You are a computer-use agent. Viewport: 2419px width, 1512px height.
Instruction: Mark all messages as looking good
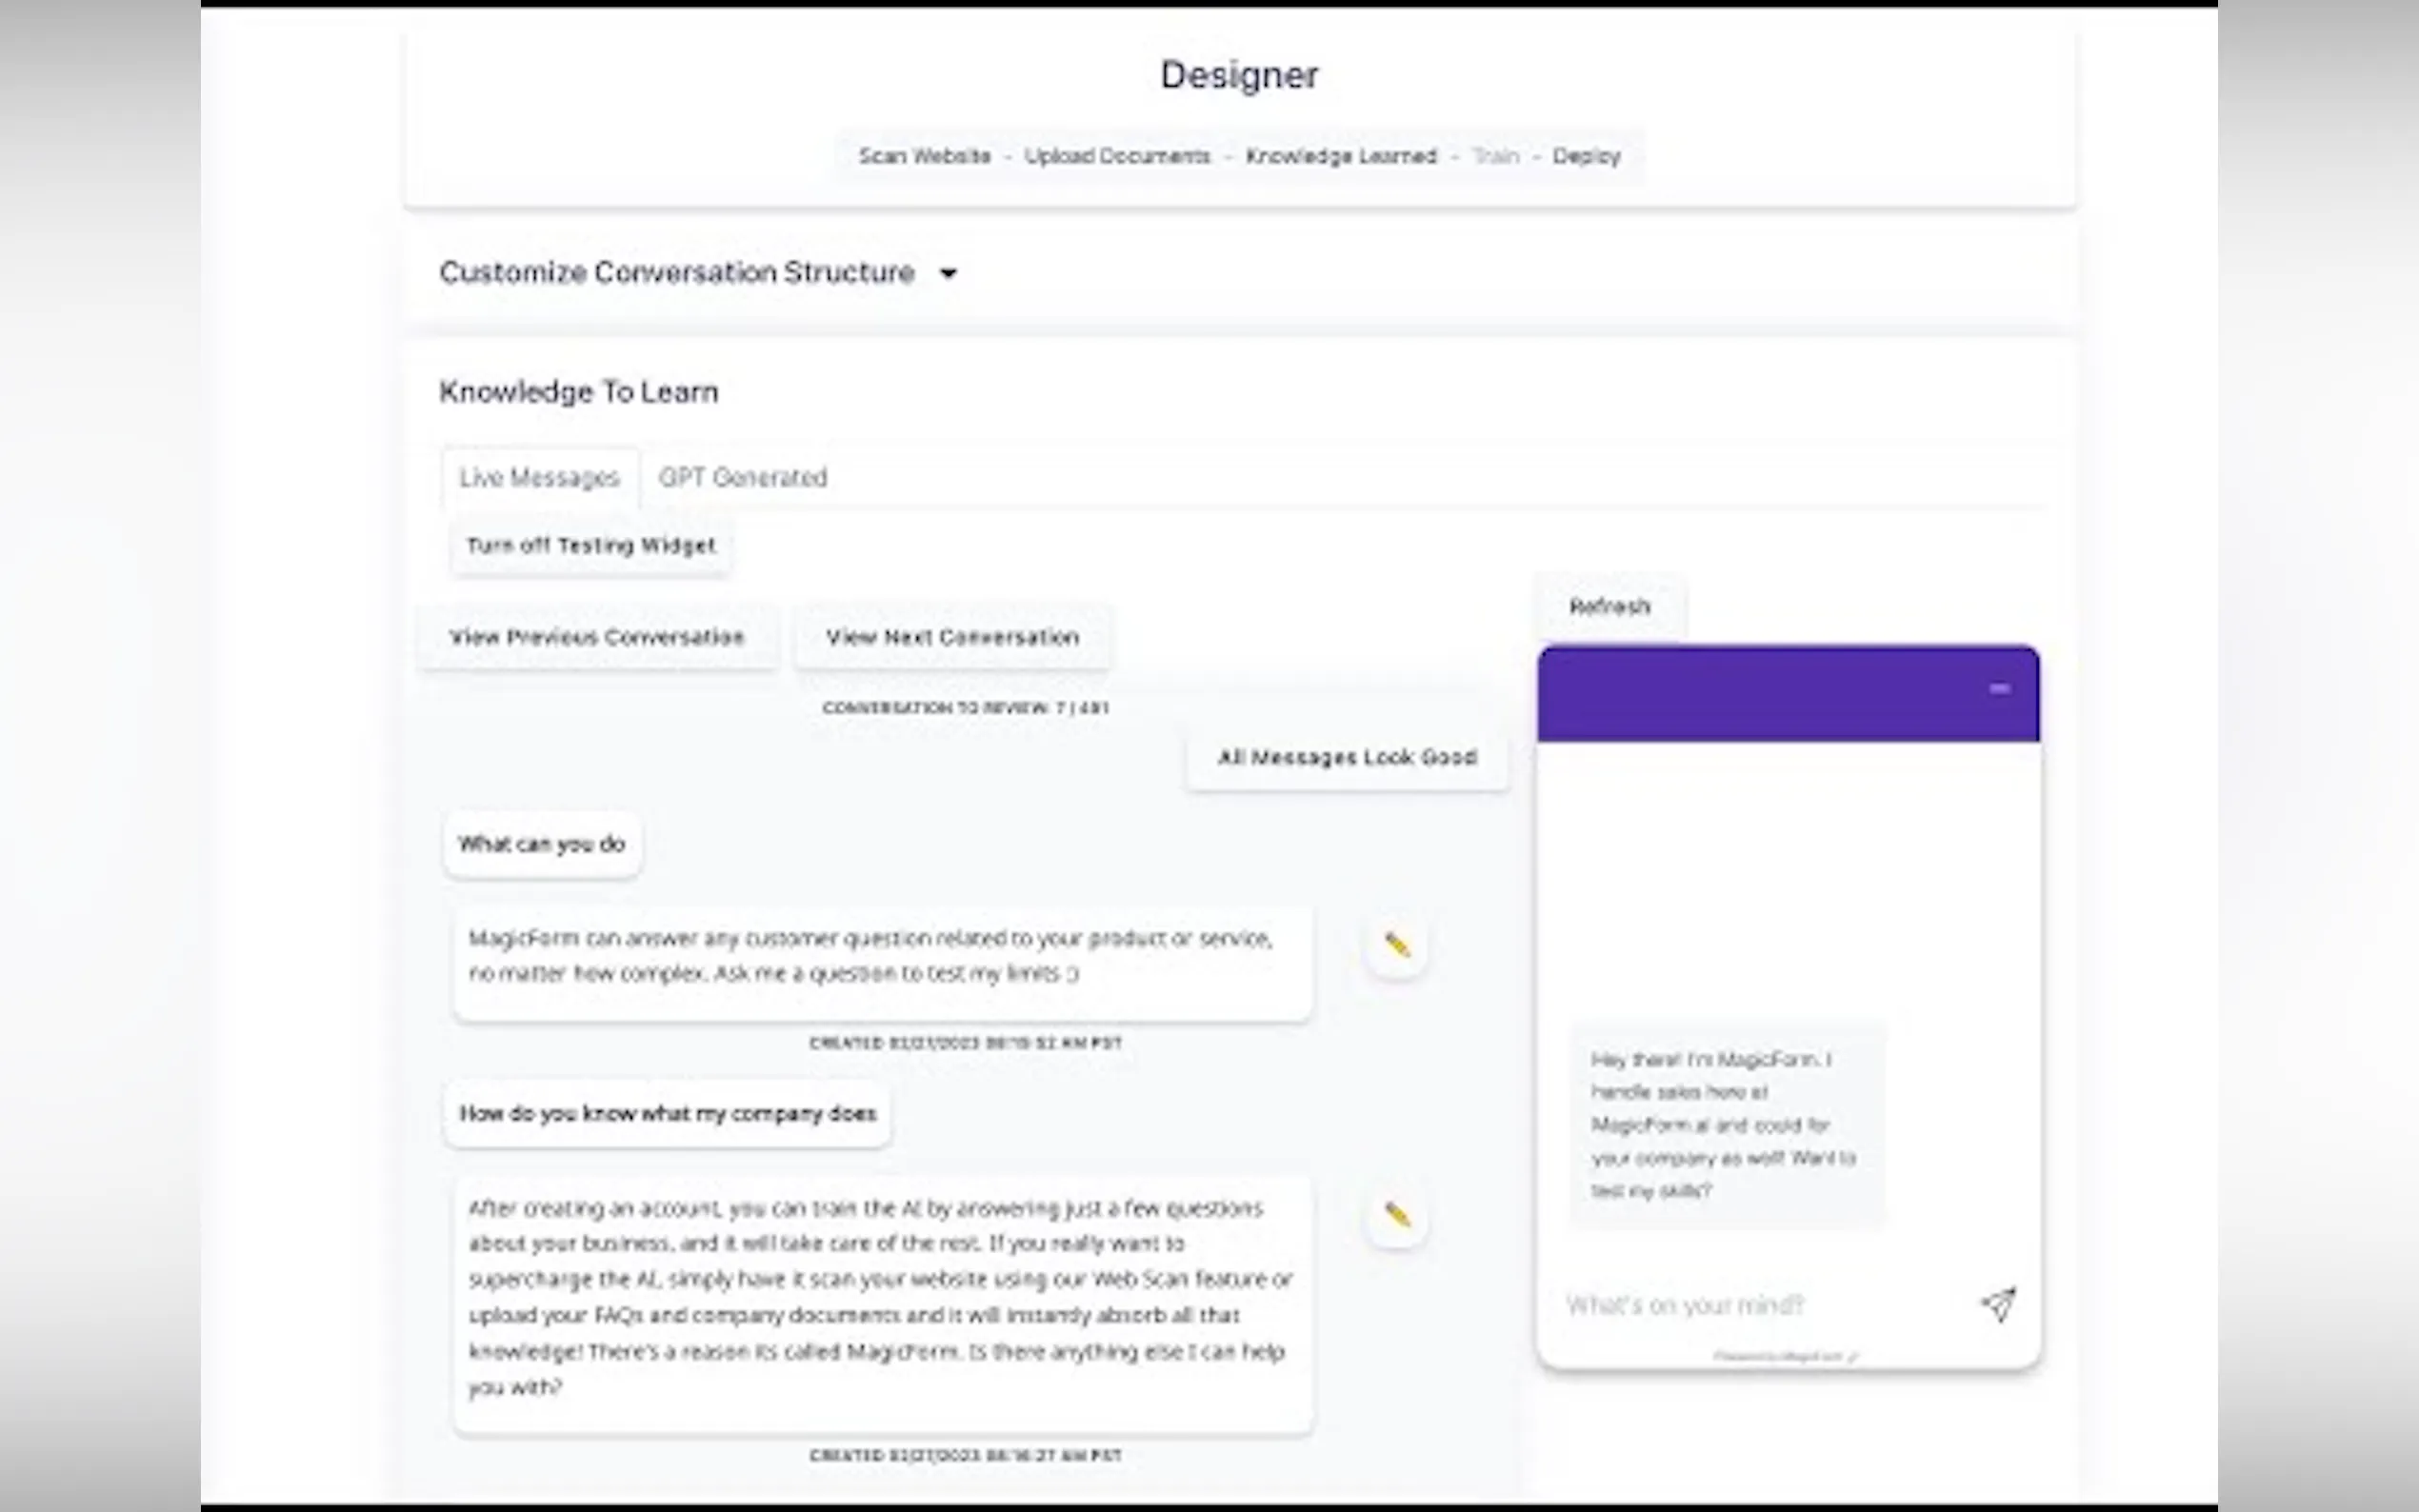[x=1346, y=758]
